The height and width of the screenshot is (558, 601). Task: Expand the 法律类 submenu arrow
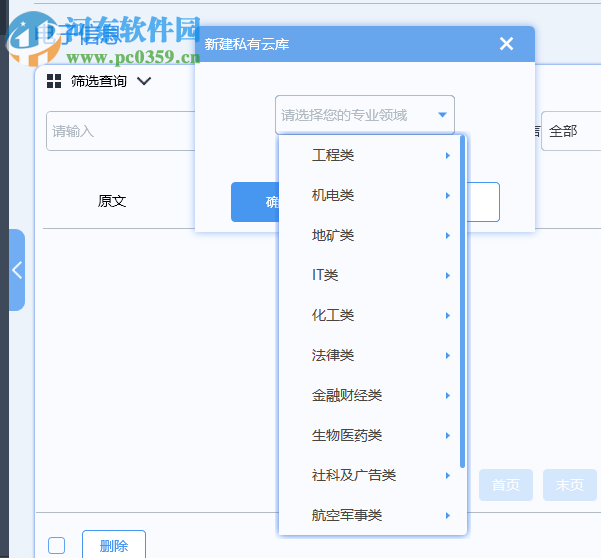(447, 355)
